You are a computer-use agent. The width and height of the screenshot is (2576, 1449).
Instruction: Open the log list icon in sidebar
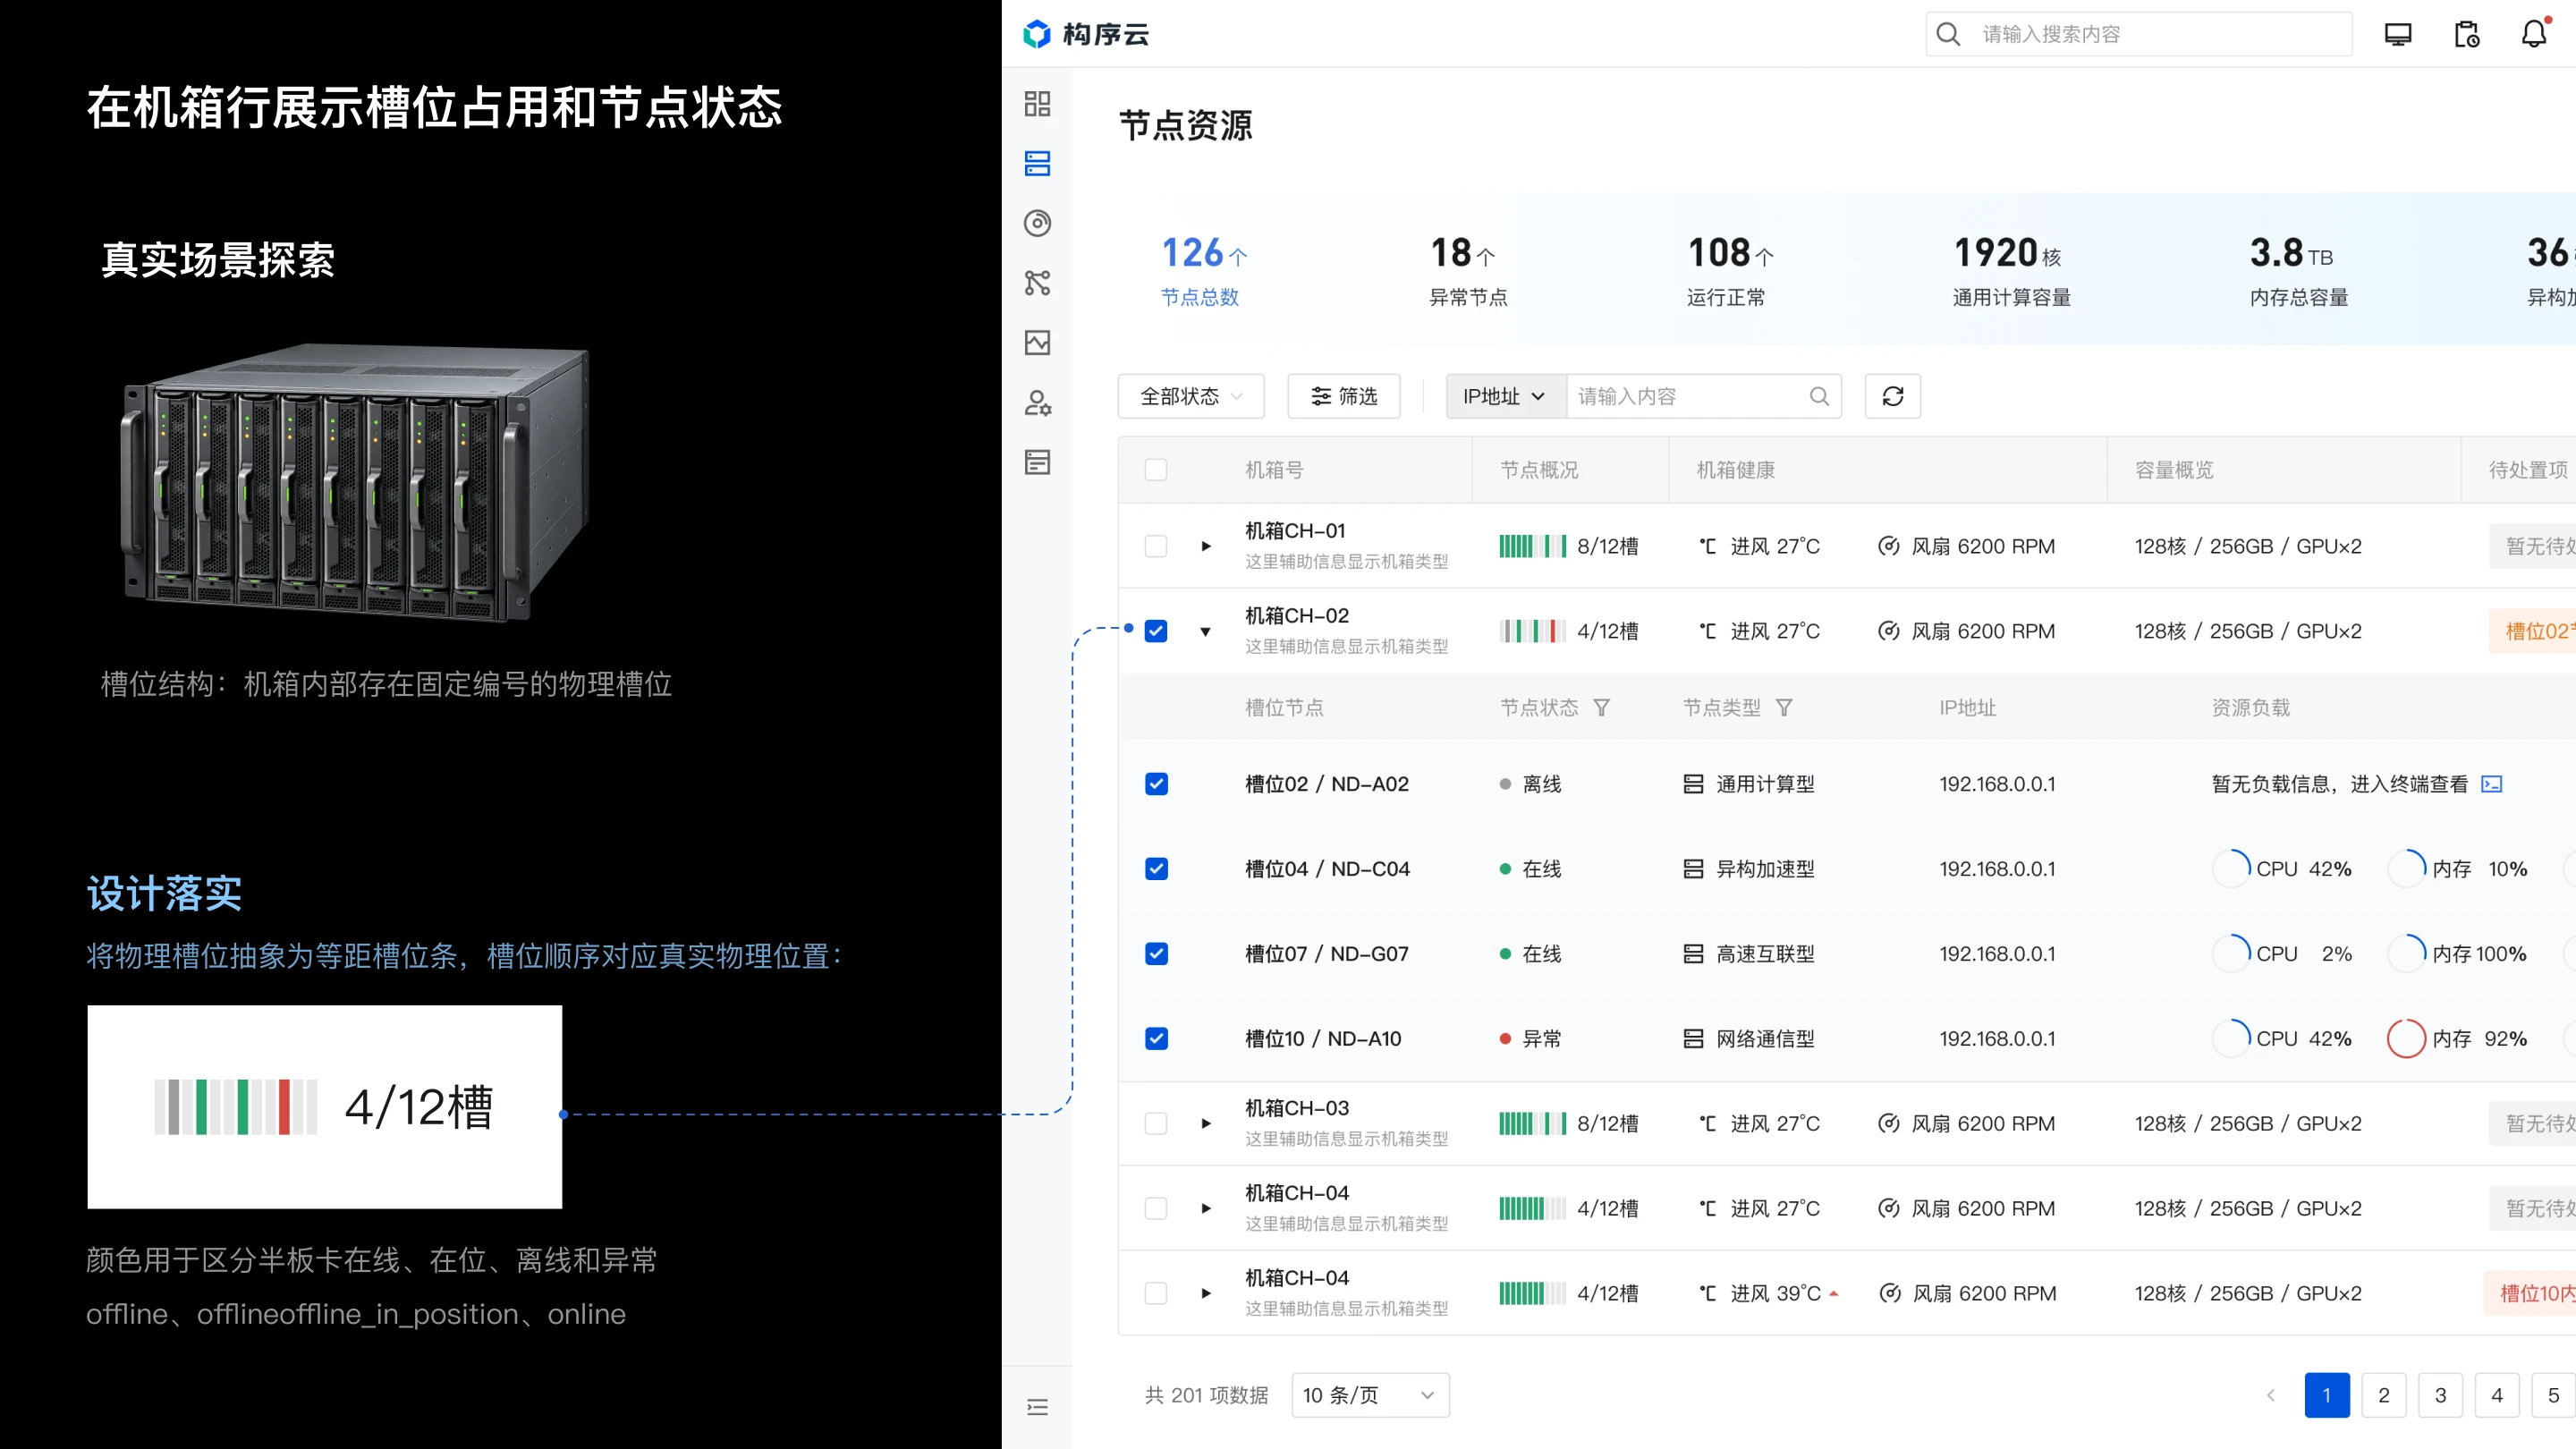(1037, 462)
